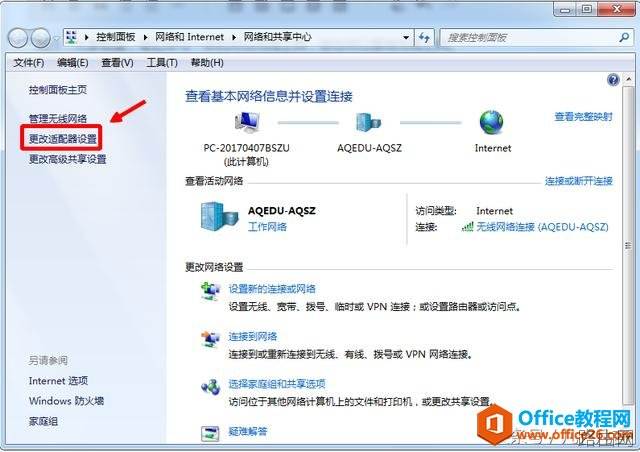
Task: Click the blue help question mark icon
Action: coord(613,80)
